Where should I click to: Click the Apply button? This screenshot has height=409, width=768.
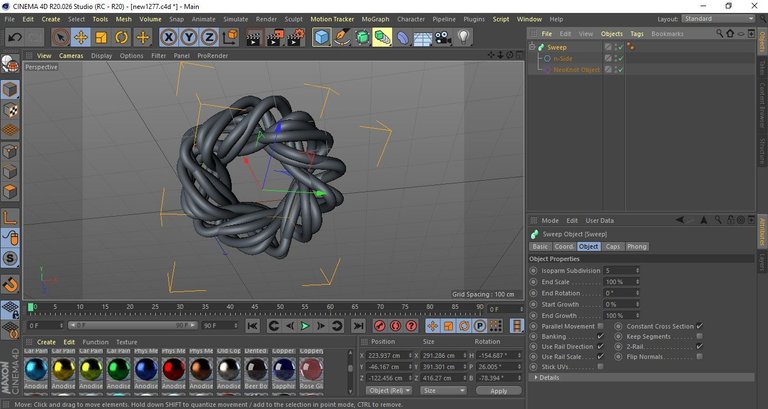click(499, 391)
